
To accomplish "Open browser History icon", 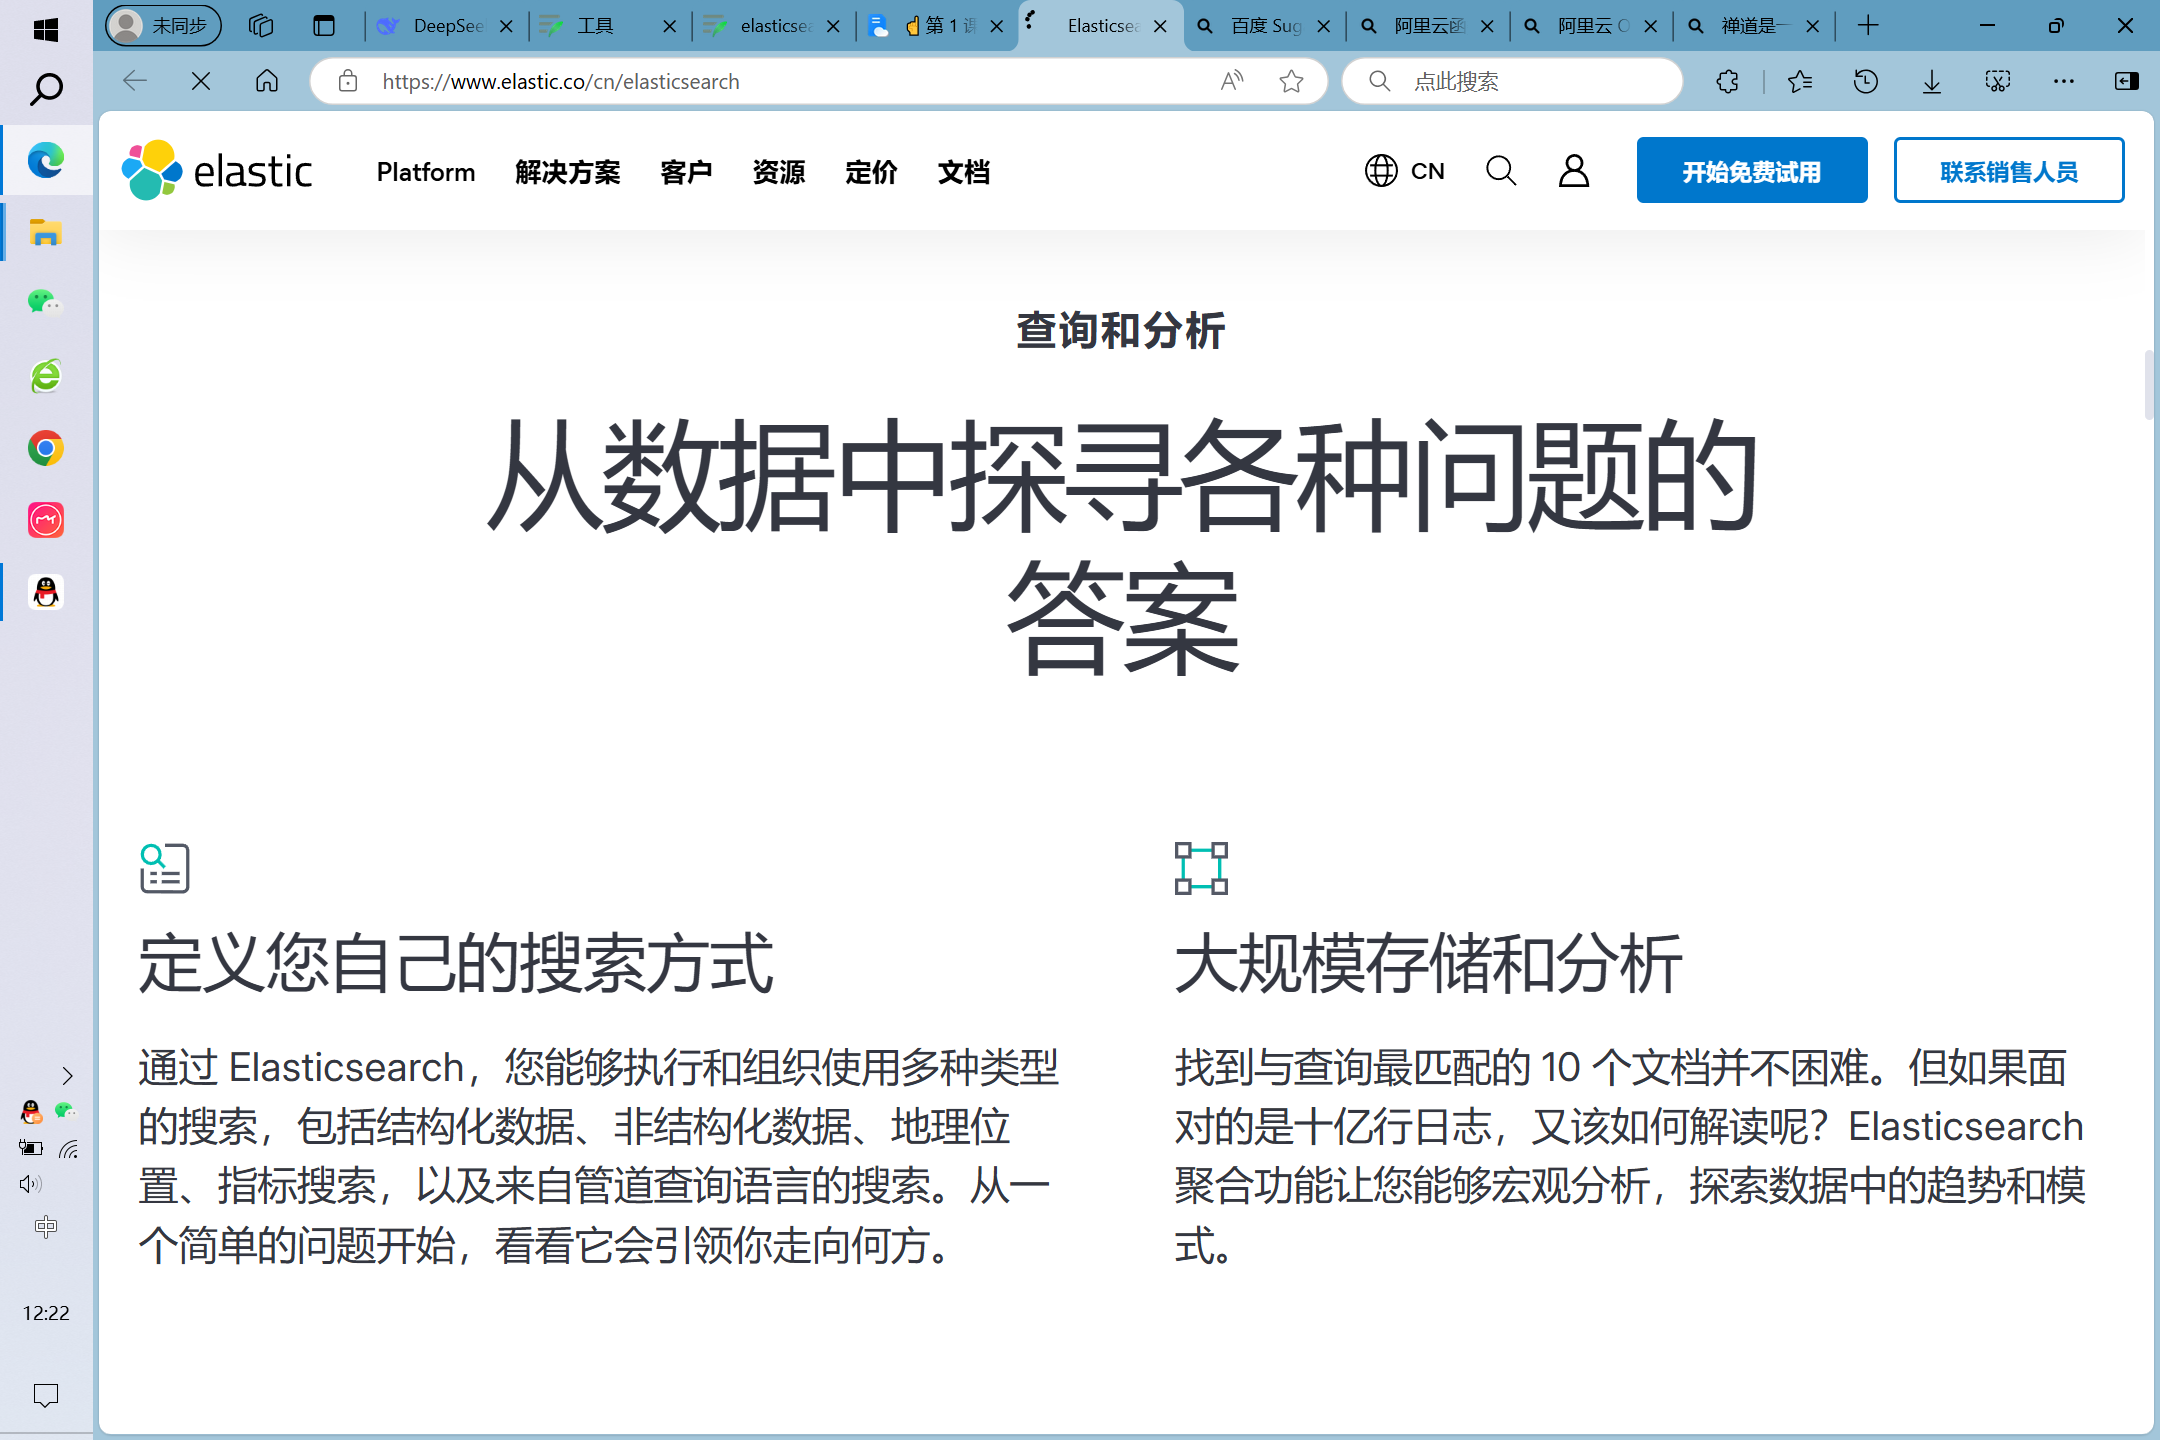I will pos(1865,81).
